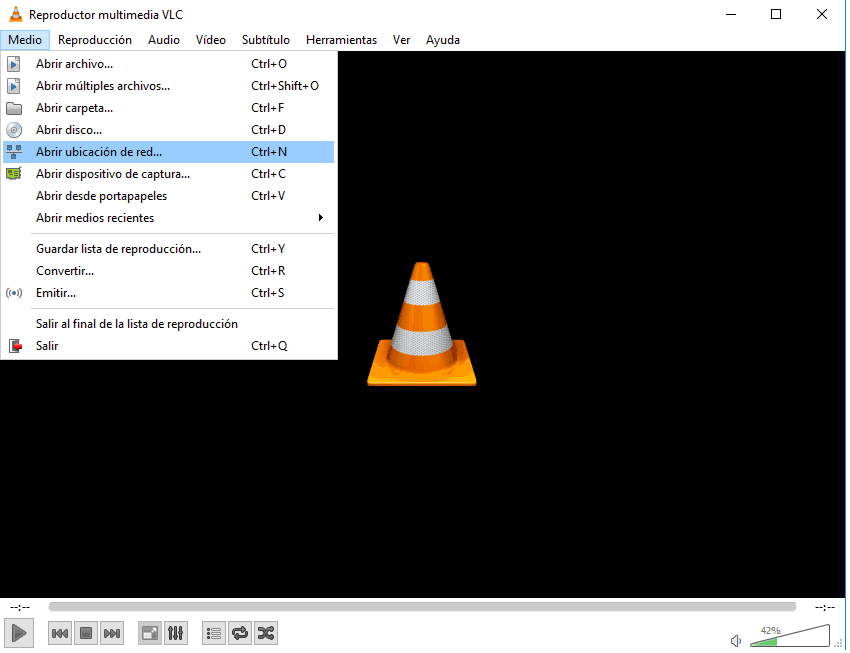Screen dimensions: 850x653
Task: Select Convertir... entry
Action: click(169, 271)
